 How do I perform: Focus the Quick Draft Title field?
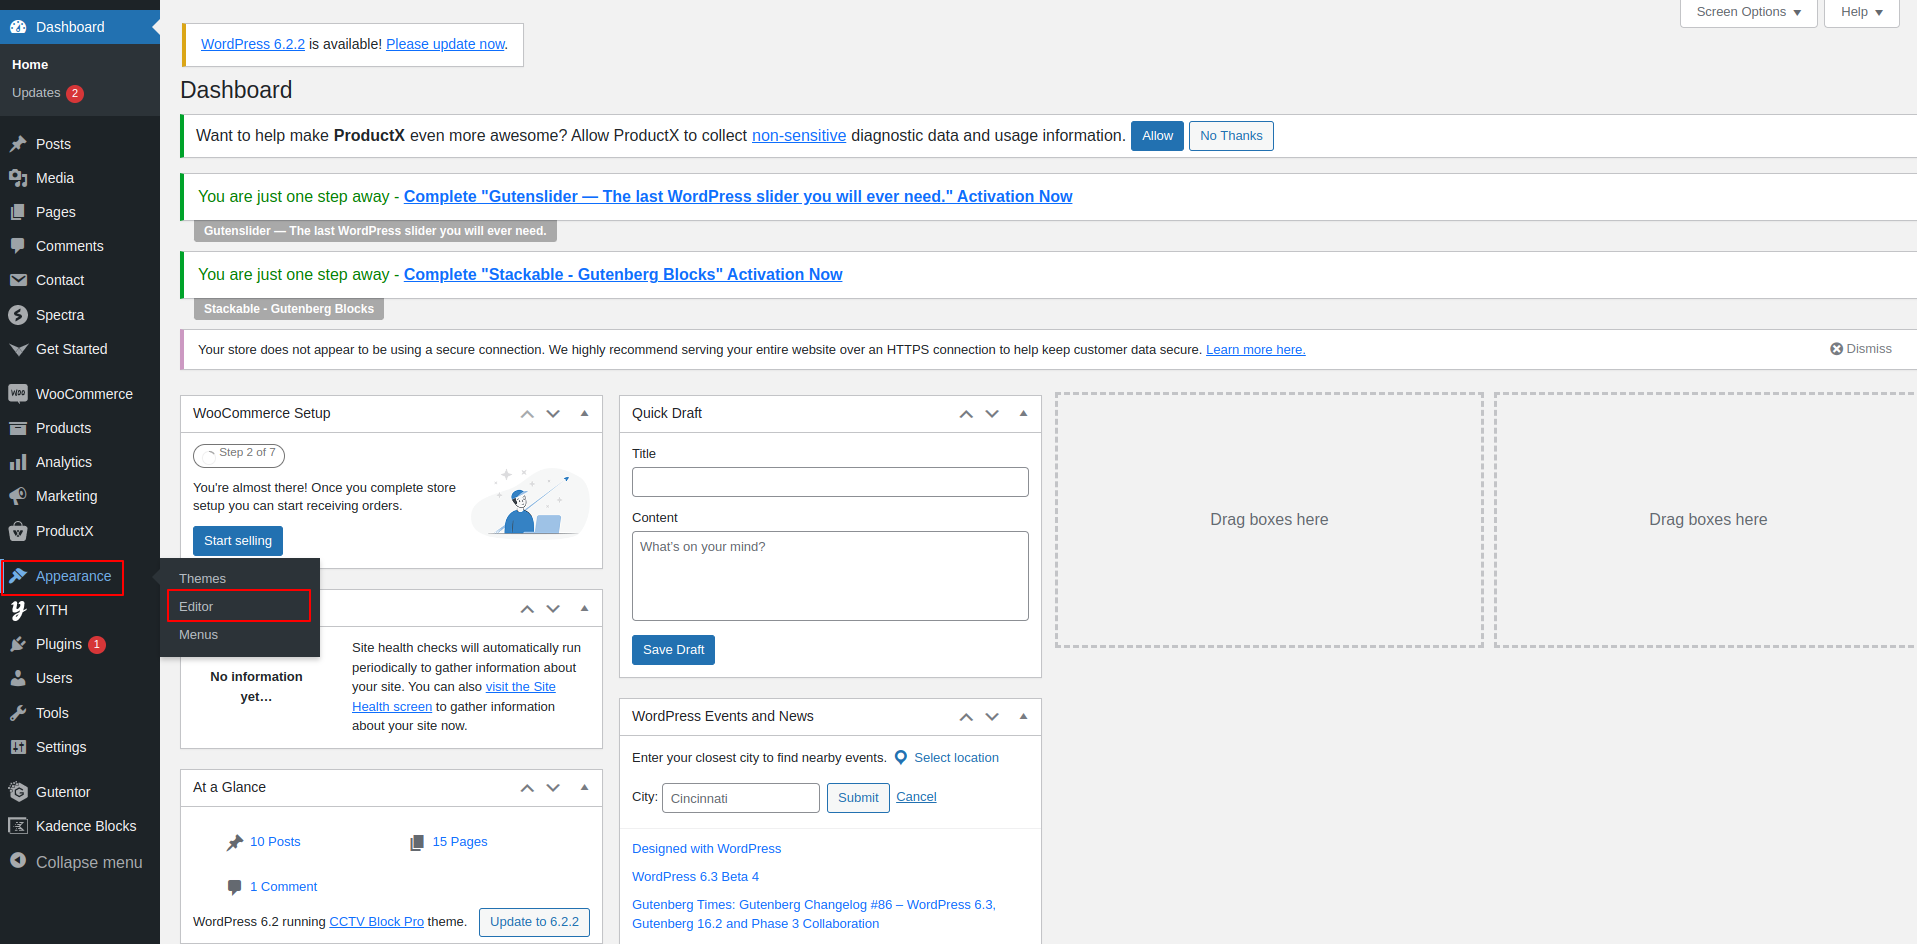829,482
